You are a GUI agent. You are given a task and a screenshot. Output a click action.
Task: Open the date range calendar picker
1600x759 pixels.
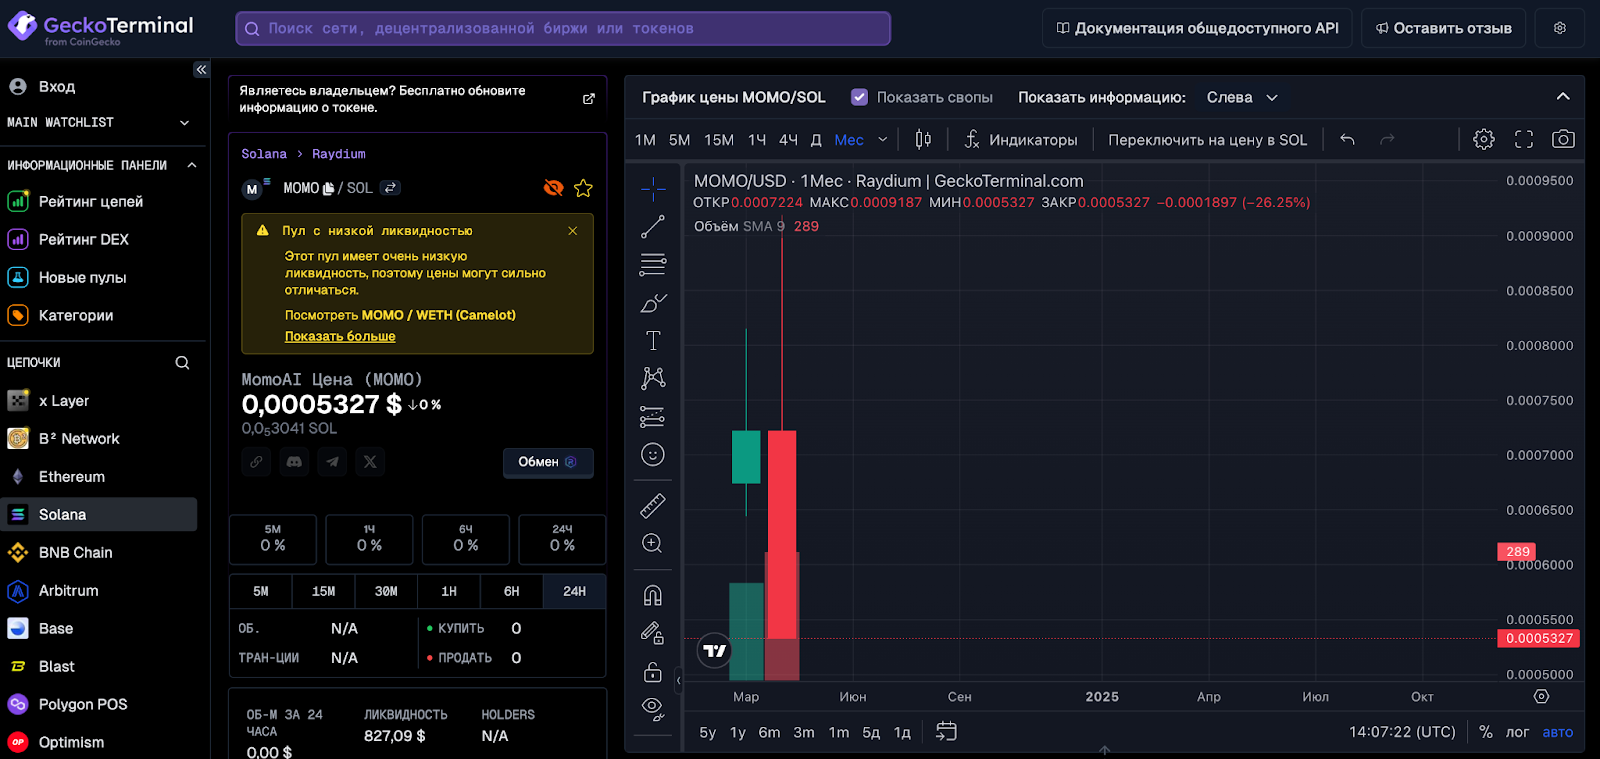tap(946, 732)
